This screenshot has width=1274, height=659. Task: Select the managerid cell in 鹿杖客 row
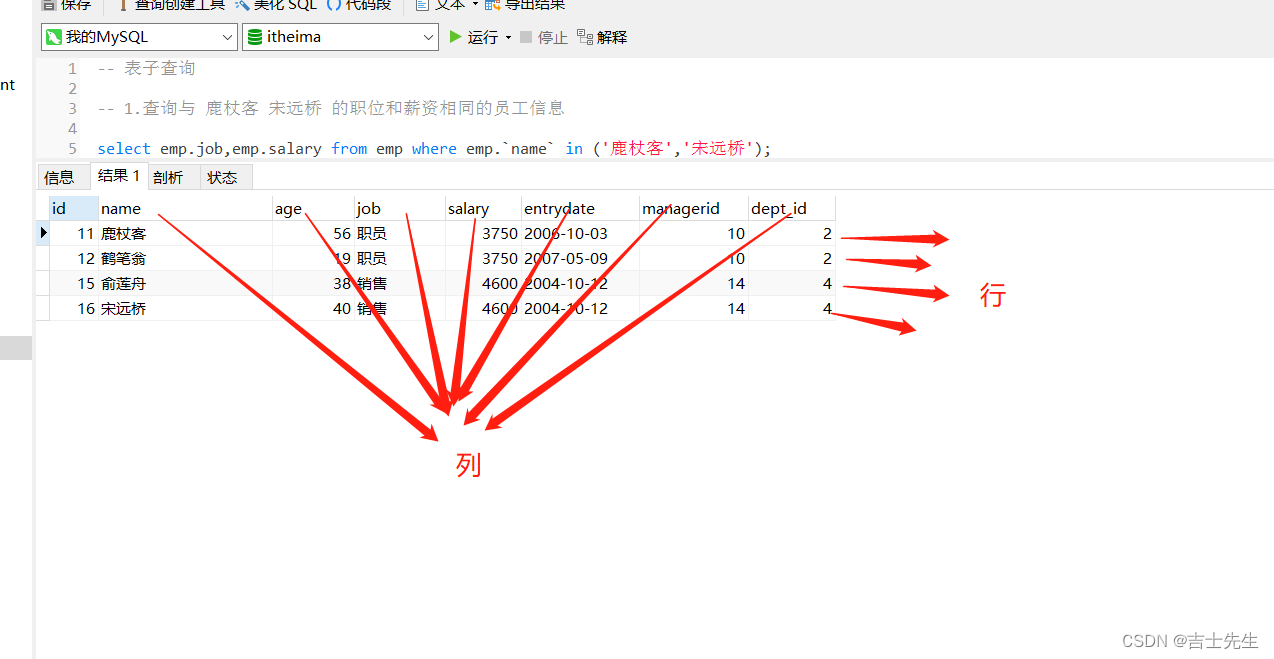point(694,233)
